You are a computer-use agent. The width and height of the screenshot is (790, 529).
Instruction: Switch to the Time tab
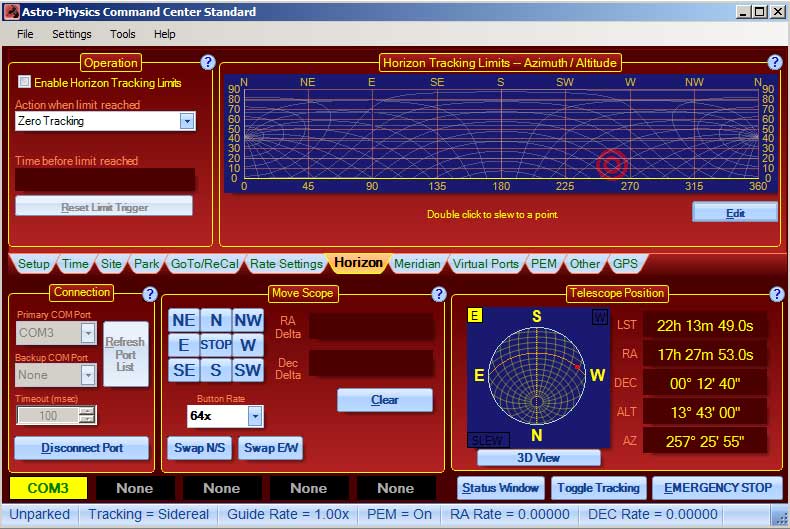(x=75, y=263)
